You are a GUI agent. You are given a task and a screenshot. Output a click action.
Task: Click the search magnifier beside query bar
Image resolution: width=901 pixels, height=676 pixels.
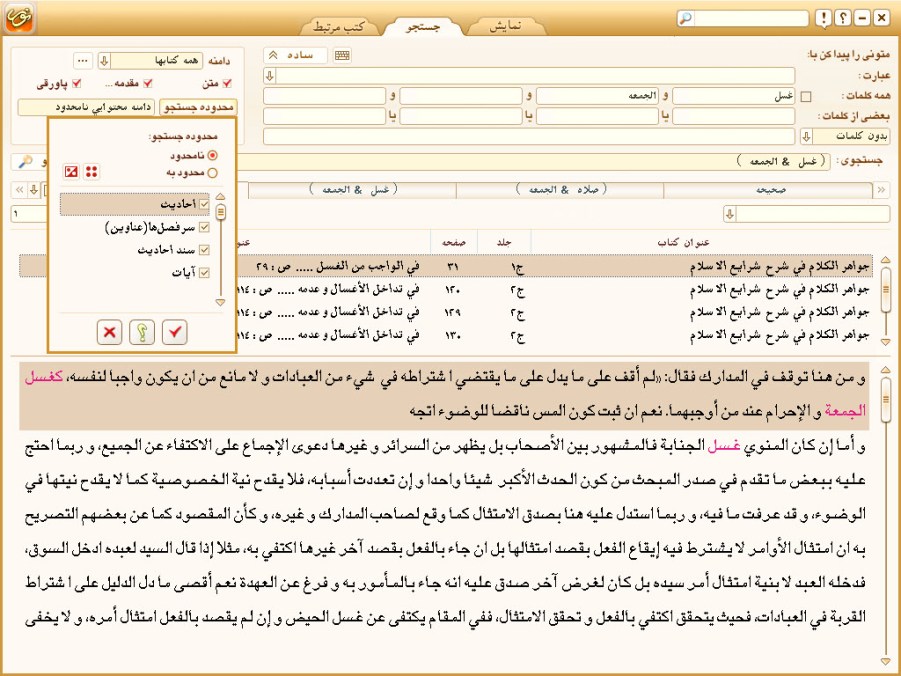[25, 162]
